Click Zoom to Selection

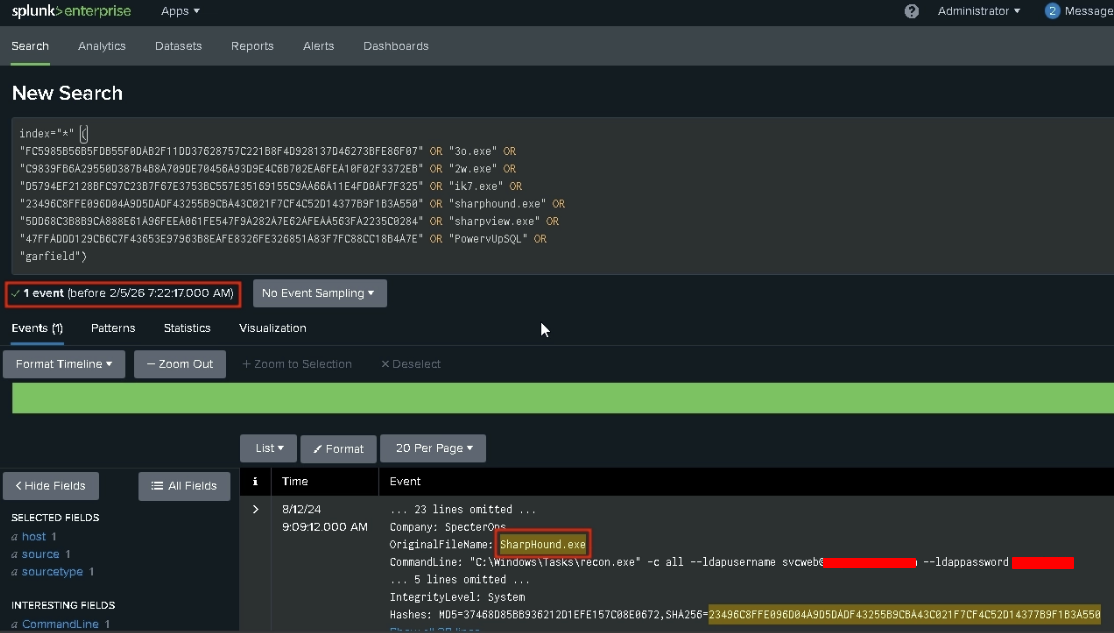296,364
